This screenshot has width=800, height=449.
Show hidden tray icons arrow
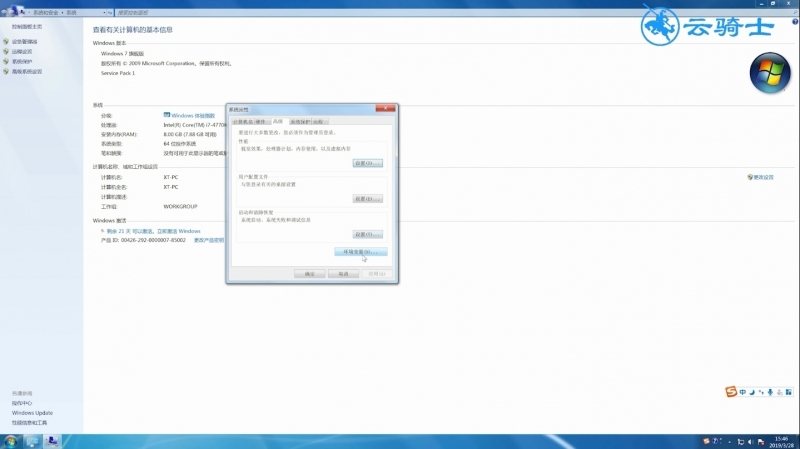730,442
